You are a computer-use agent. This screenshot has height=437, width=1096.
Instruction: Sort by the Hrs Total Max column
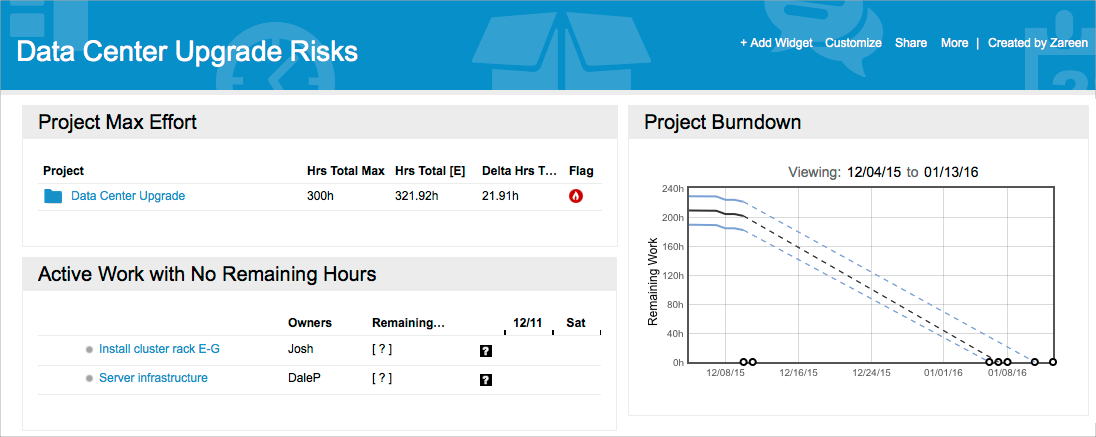345,171
